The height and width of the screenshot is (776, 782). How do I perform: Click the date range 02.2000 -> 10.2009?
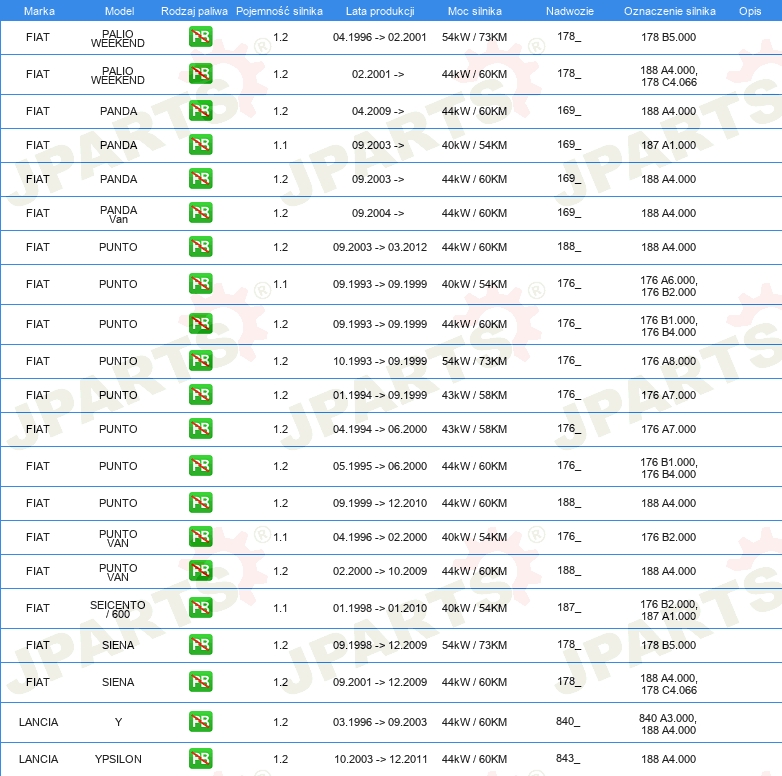380,571
